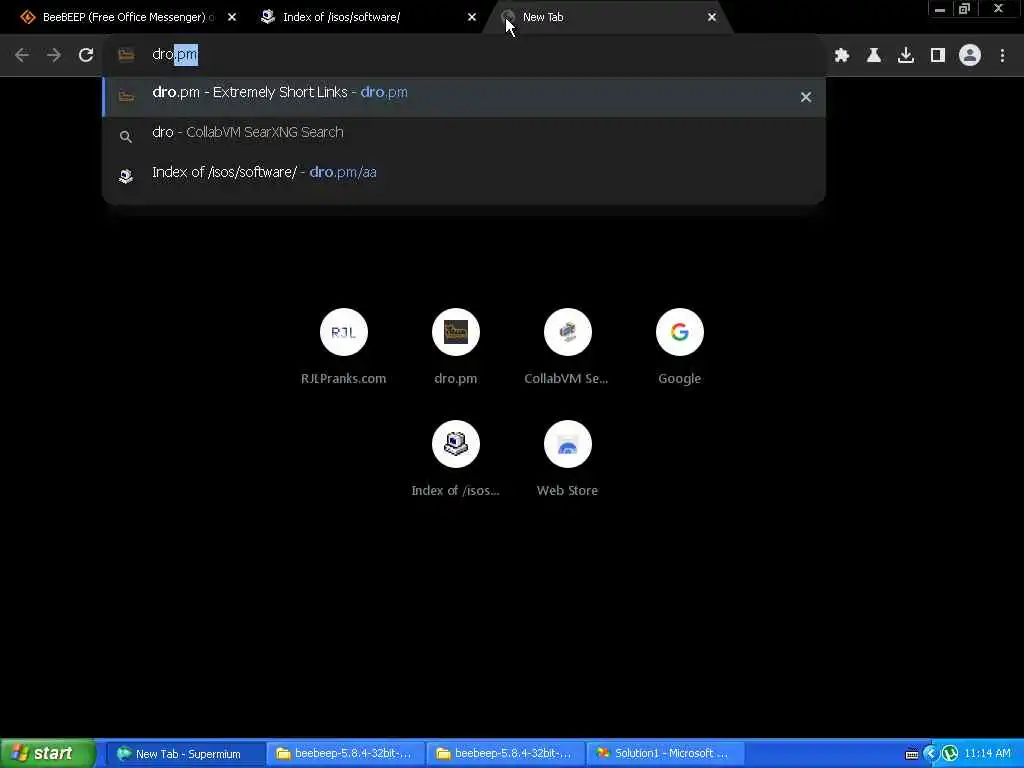1024x768 pixels.
Task: Go forward using the forward arrow
Action: click(54, 55)
